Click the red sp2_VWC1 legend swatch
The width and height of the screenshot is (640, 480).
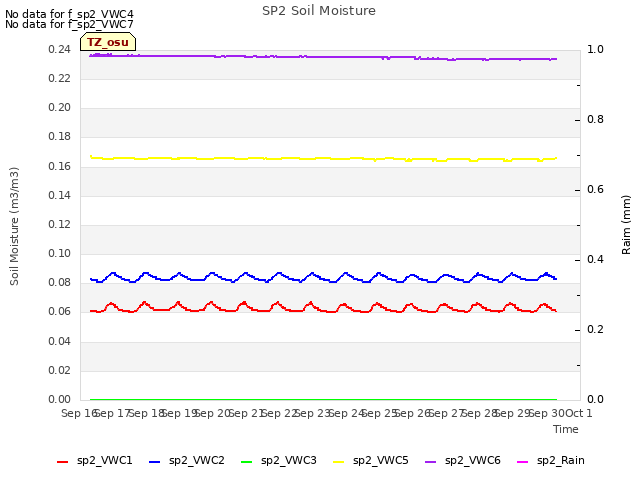point(62,462)
